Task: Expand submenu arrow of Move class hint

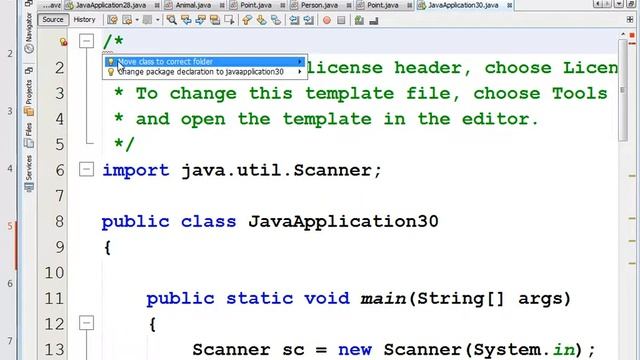Action: (300, 62)
